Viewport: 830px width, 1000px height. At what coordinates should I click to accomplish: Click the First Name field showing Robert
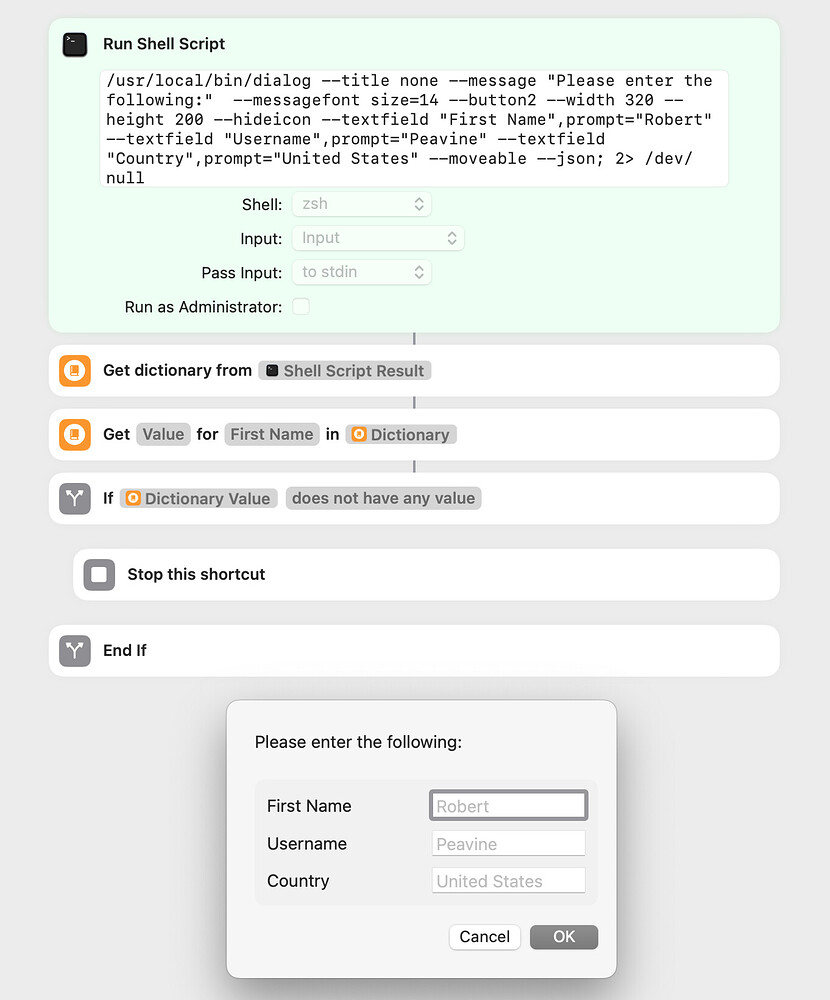(x=508, y=805)
